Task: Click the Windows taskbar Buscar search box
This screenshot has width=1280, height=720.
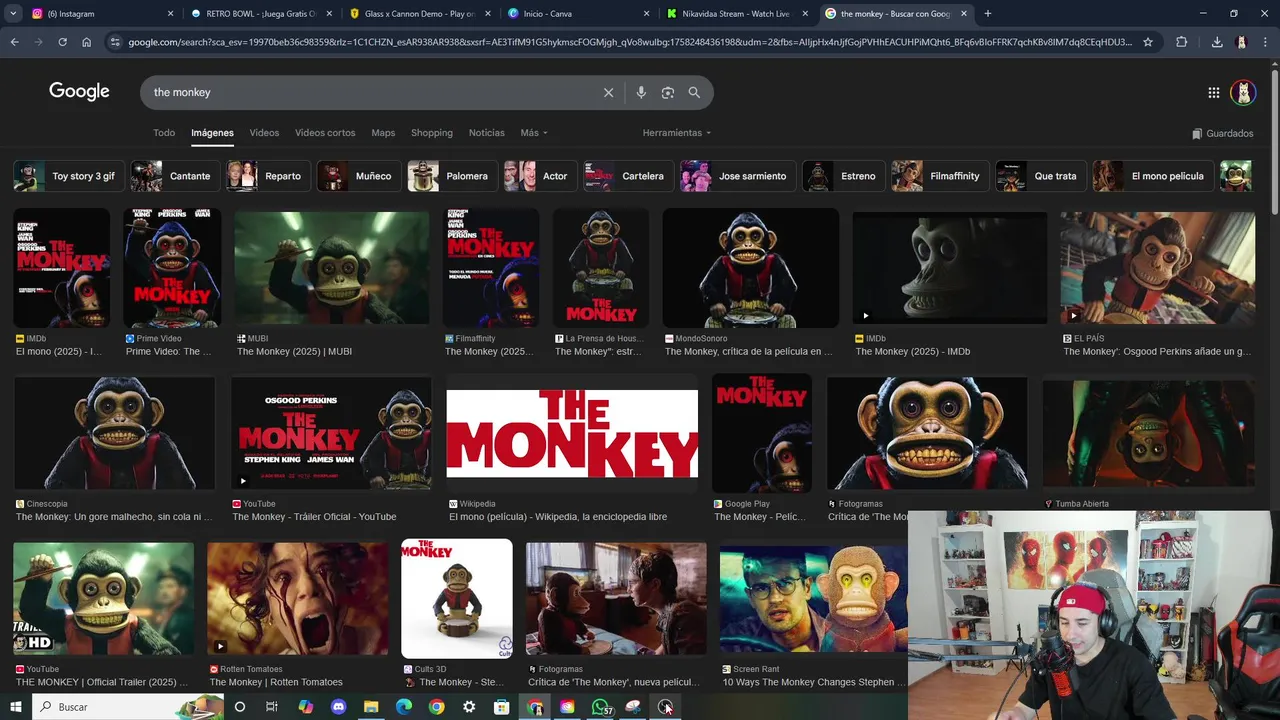Action: [128, 707]
